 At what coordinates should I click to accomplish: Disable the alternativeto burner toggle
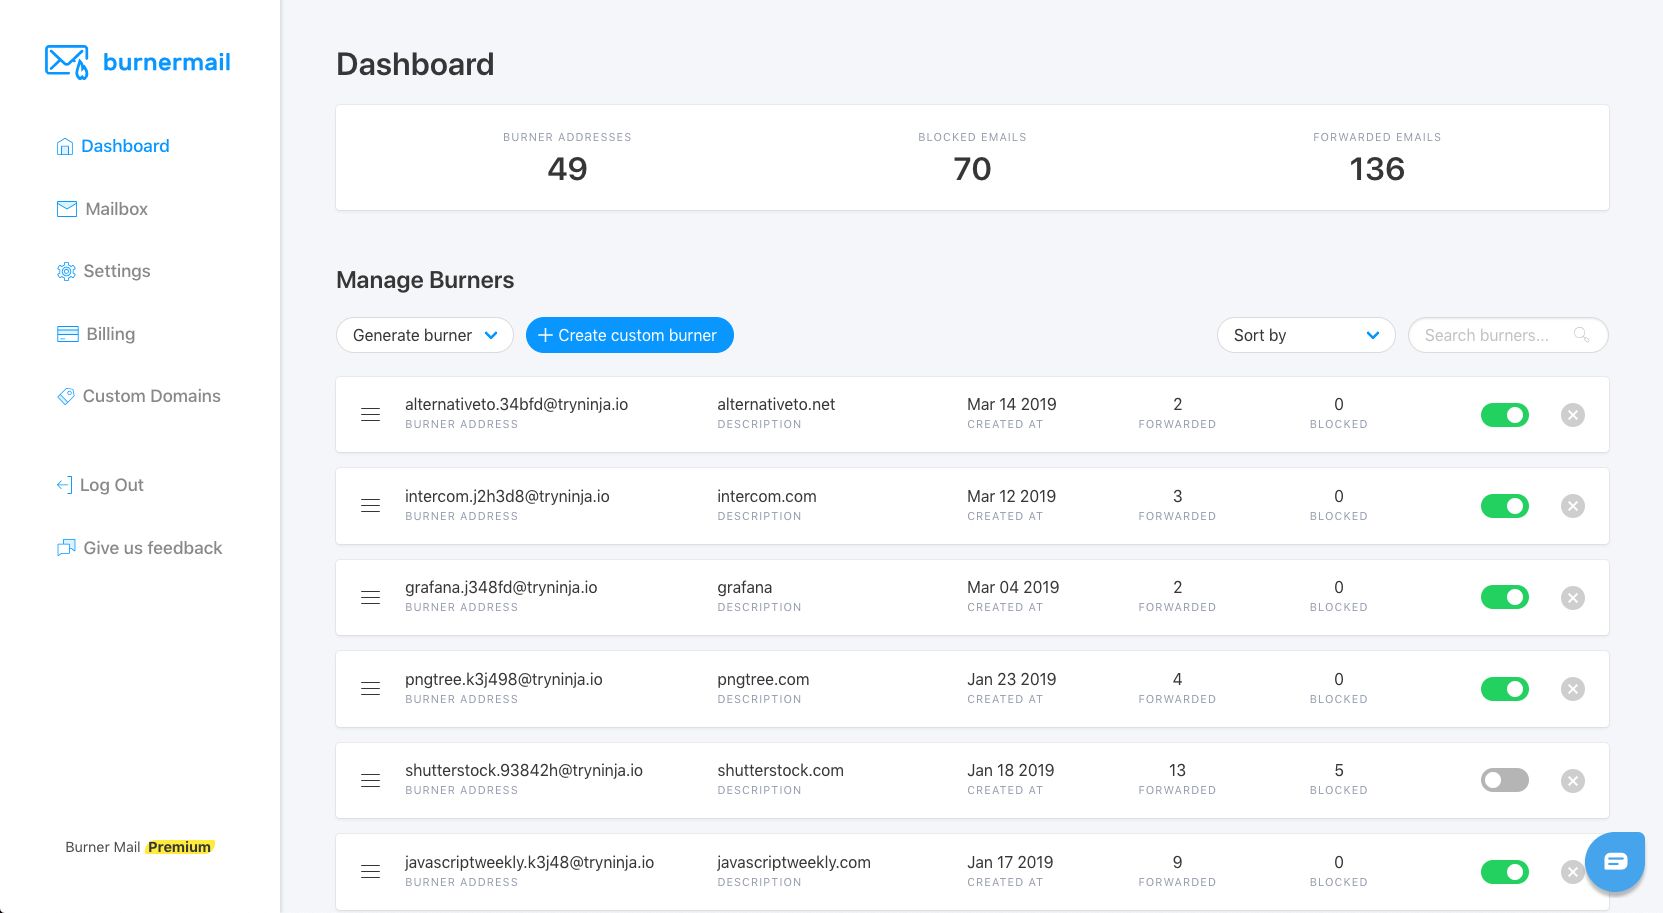pos(1505,415)
